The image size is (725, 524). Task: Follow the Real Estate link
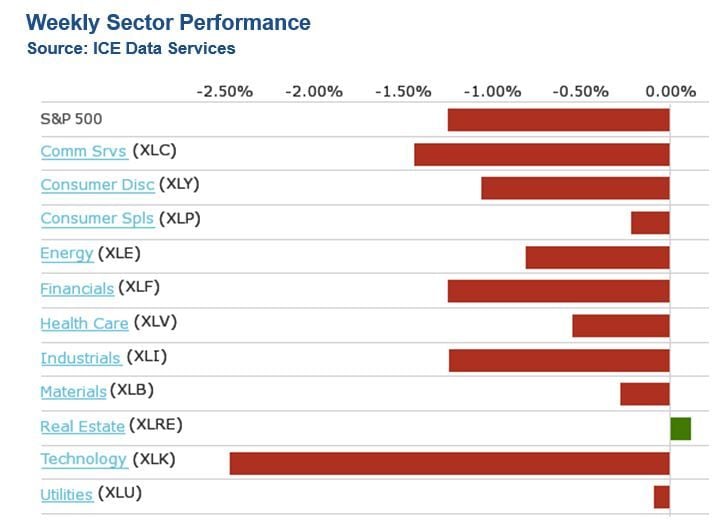click(82, 426)
